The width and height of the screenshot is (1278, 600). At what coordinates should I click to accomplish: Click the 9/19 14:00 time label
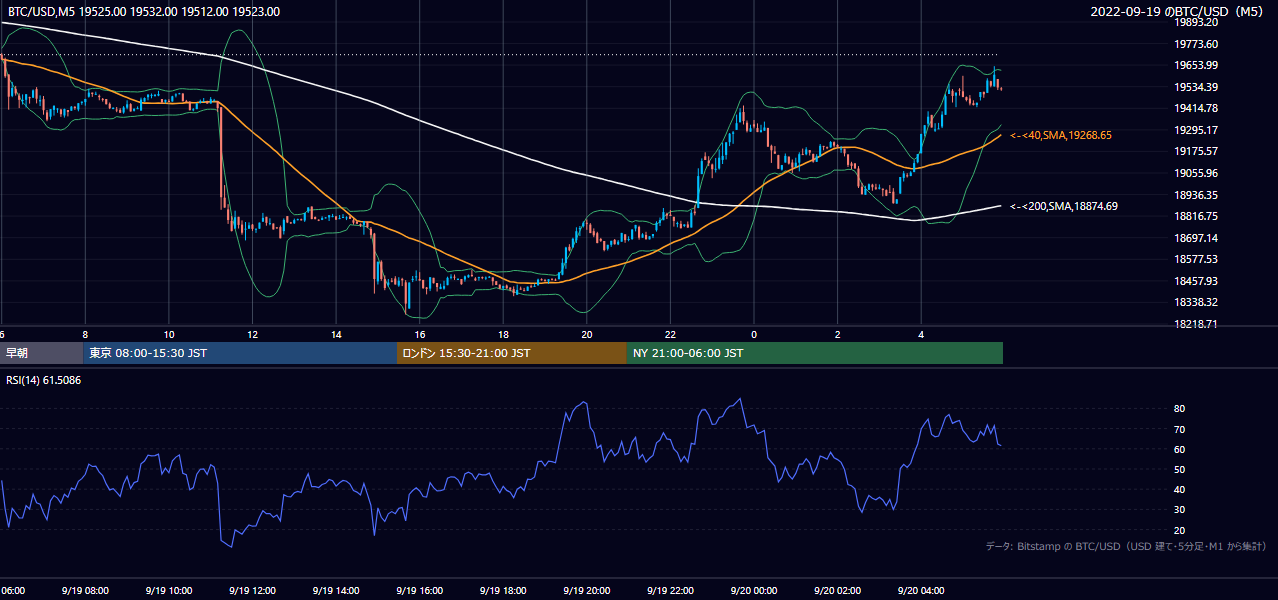[336, 591]
